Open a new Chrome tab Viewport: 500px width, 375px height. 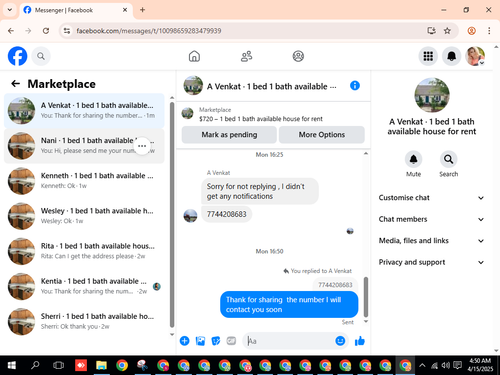[142, 10]
